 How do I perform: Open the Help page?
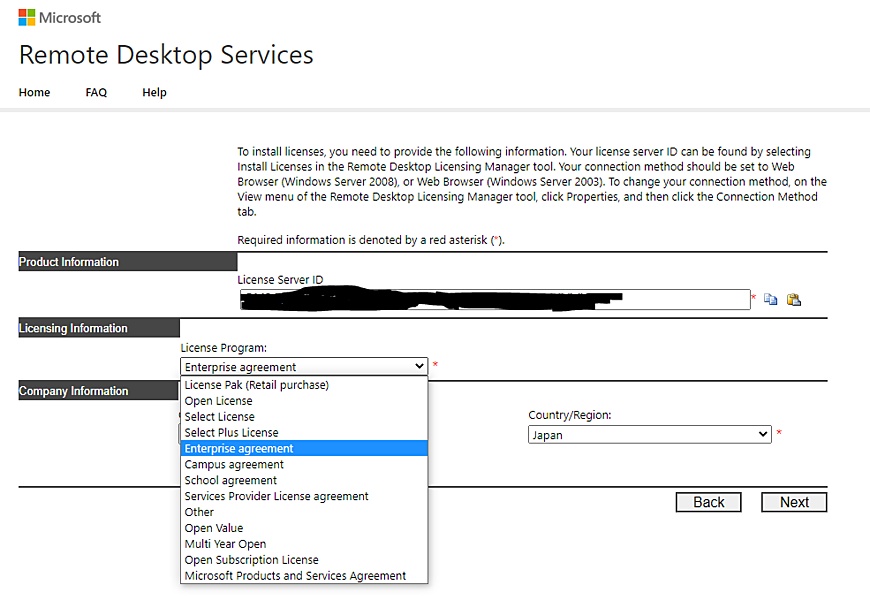click(154, 92)
